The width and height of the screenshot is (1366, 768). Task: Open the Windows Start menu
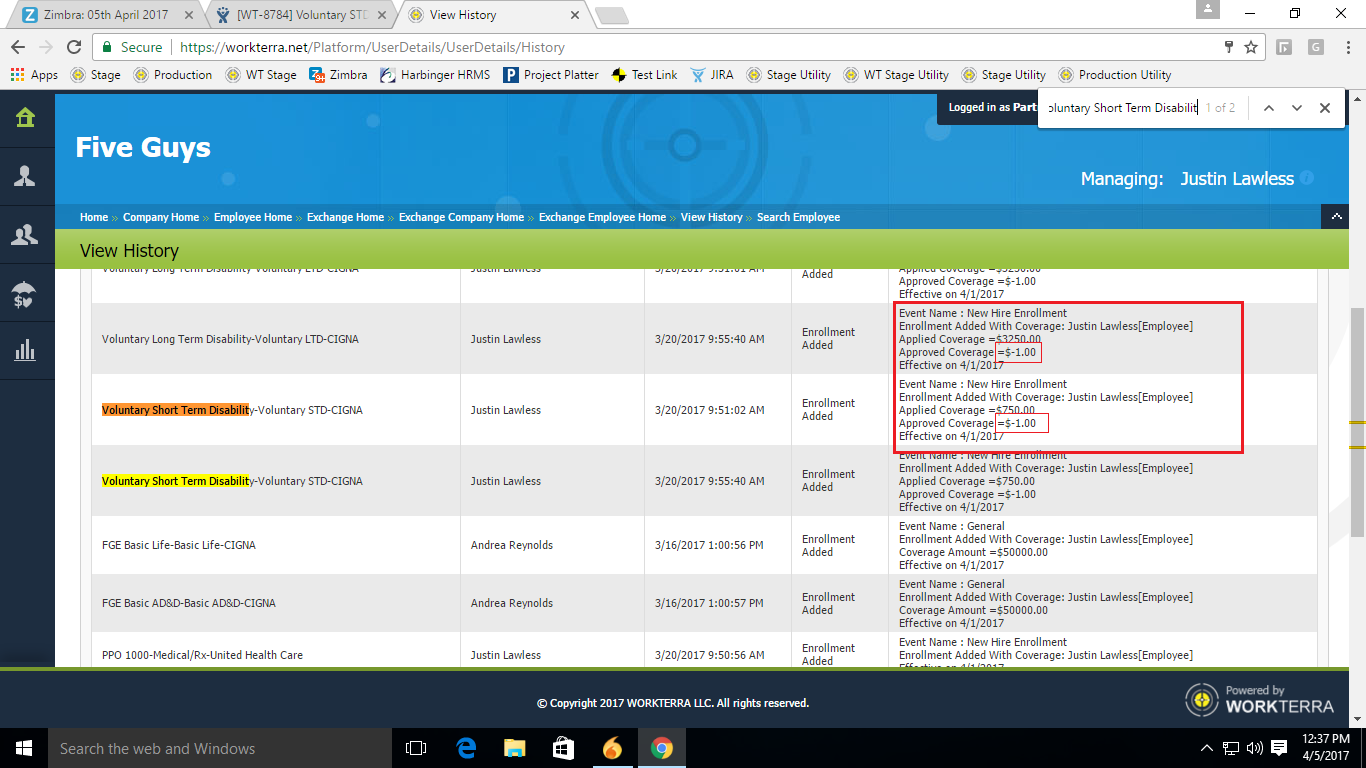pos(22,748)
